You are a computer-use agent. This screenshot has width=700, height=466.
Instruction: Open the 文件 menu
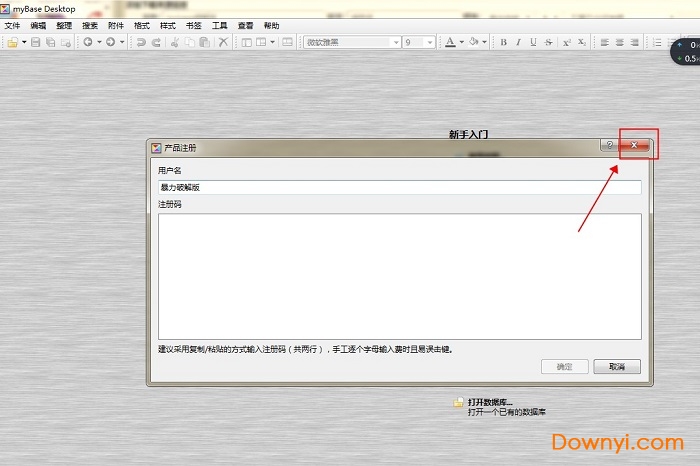point(12,25)
